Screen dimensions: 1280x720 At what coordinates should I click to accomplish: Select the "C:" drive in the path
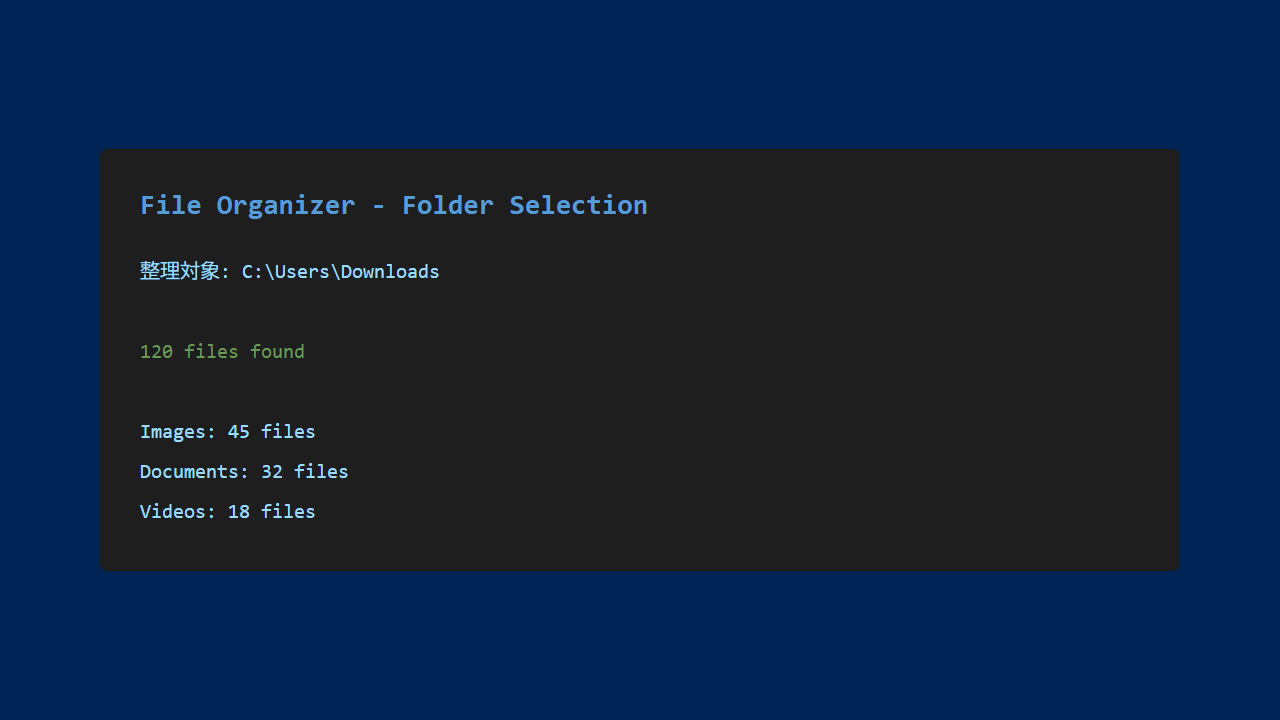[x=252, y=272]
